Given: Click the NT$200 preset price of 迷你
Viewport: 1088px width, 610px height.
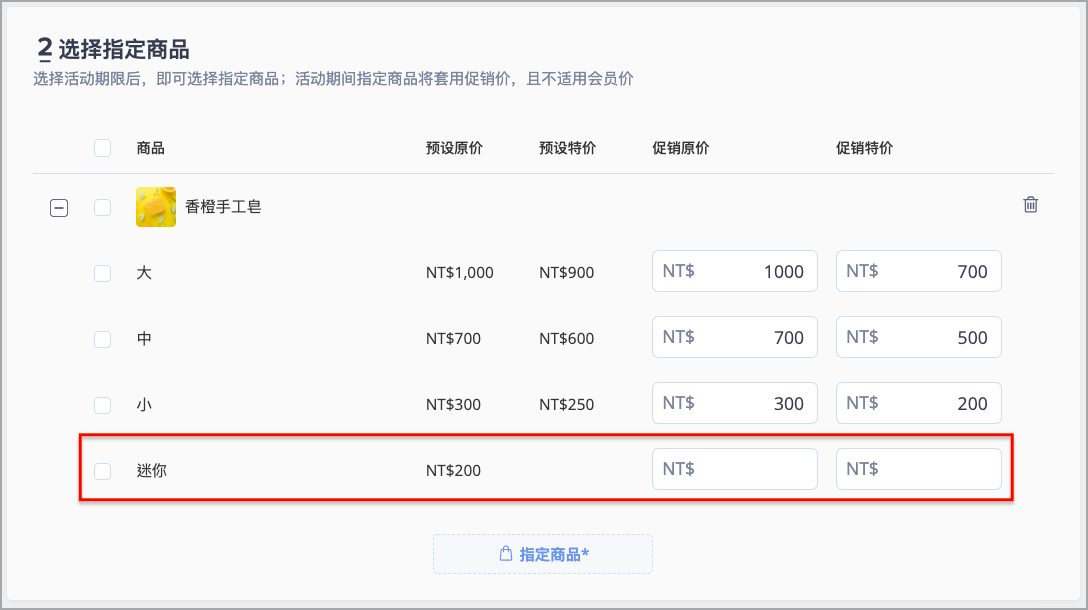Looking at the screenshot, I should click(x=453, y=471).
